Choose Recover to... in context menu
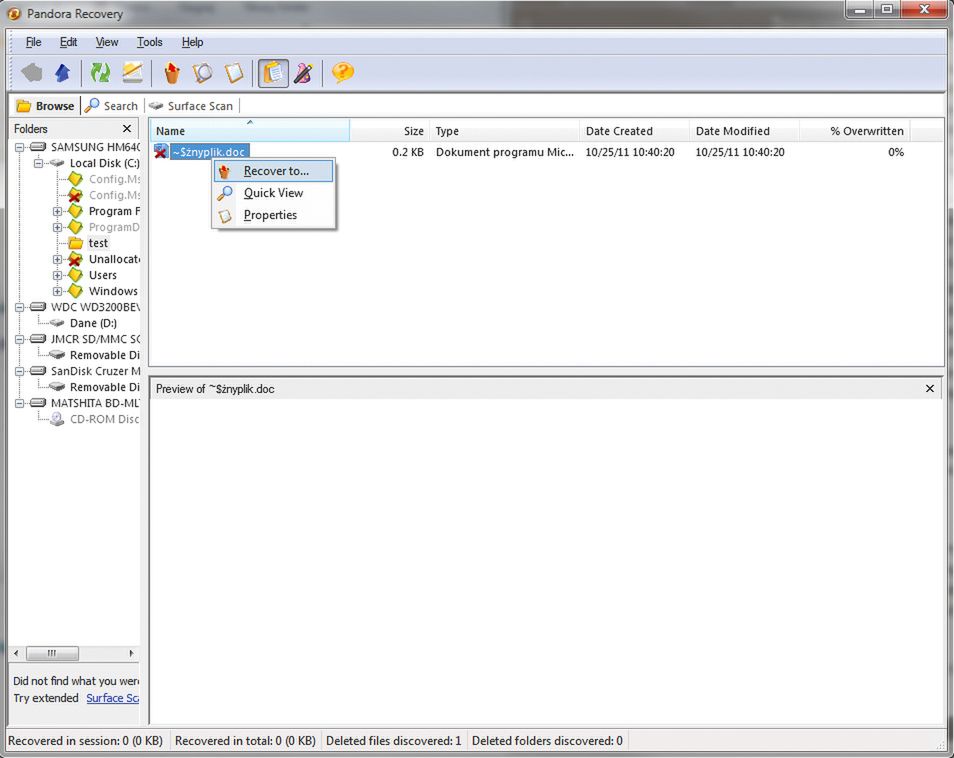 (x=273, y=171)
